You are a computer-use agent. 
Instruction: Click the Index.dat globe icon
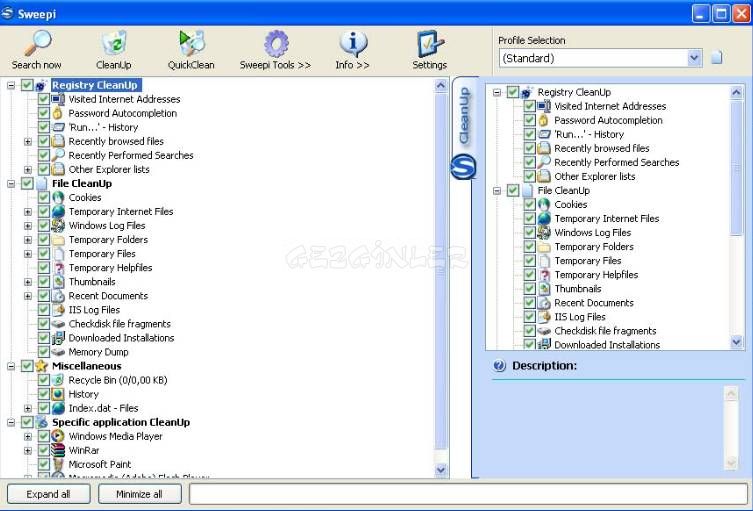pos(58,408)
